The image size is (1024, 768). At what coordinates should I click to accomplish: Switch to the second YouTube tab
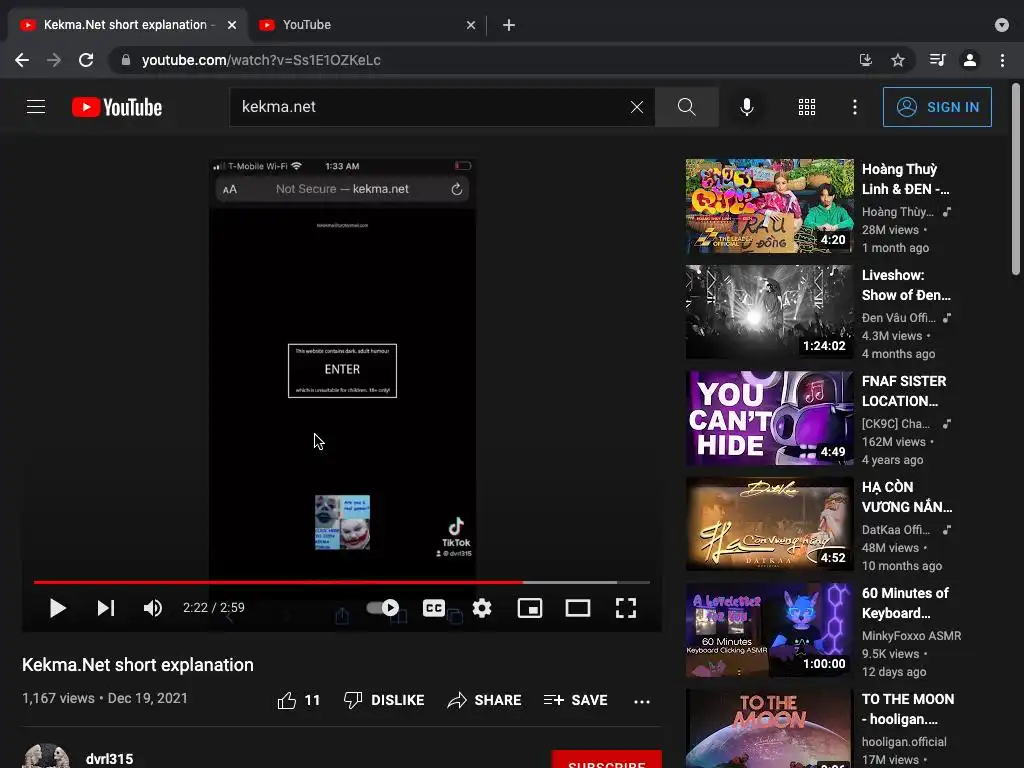pos(366,25)
